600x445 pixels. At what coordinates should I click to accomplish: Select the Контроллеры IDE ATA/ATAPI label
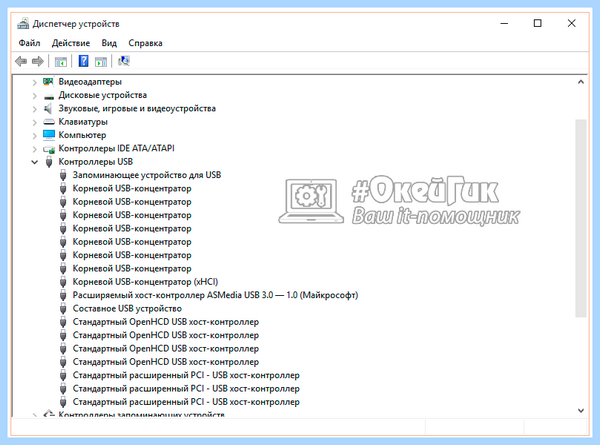116,148
